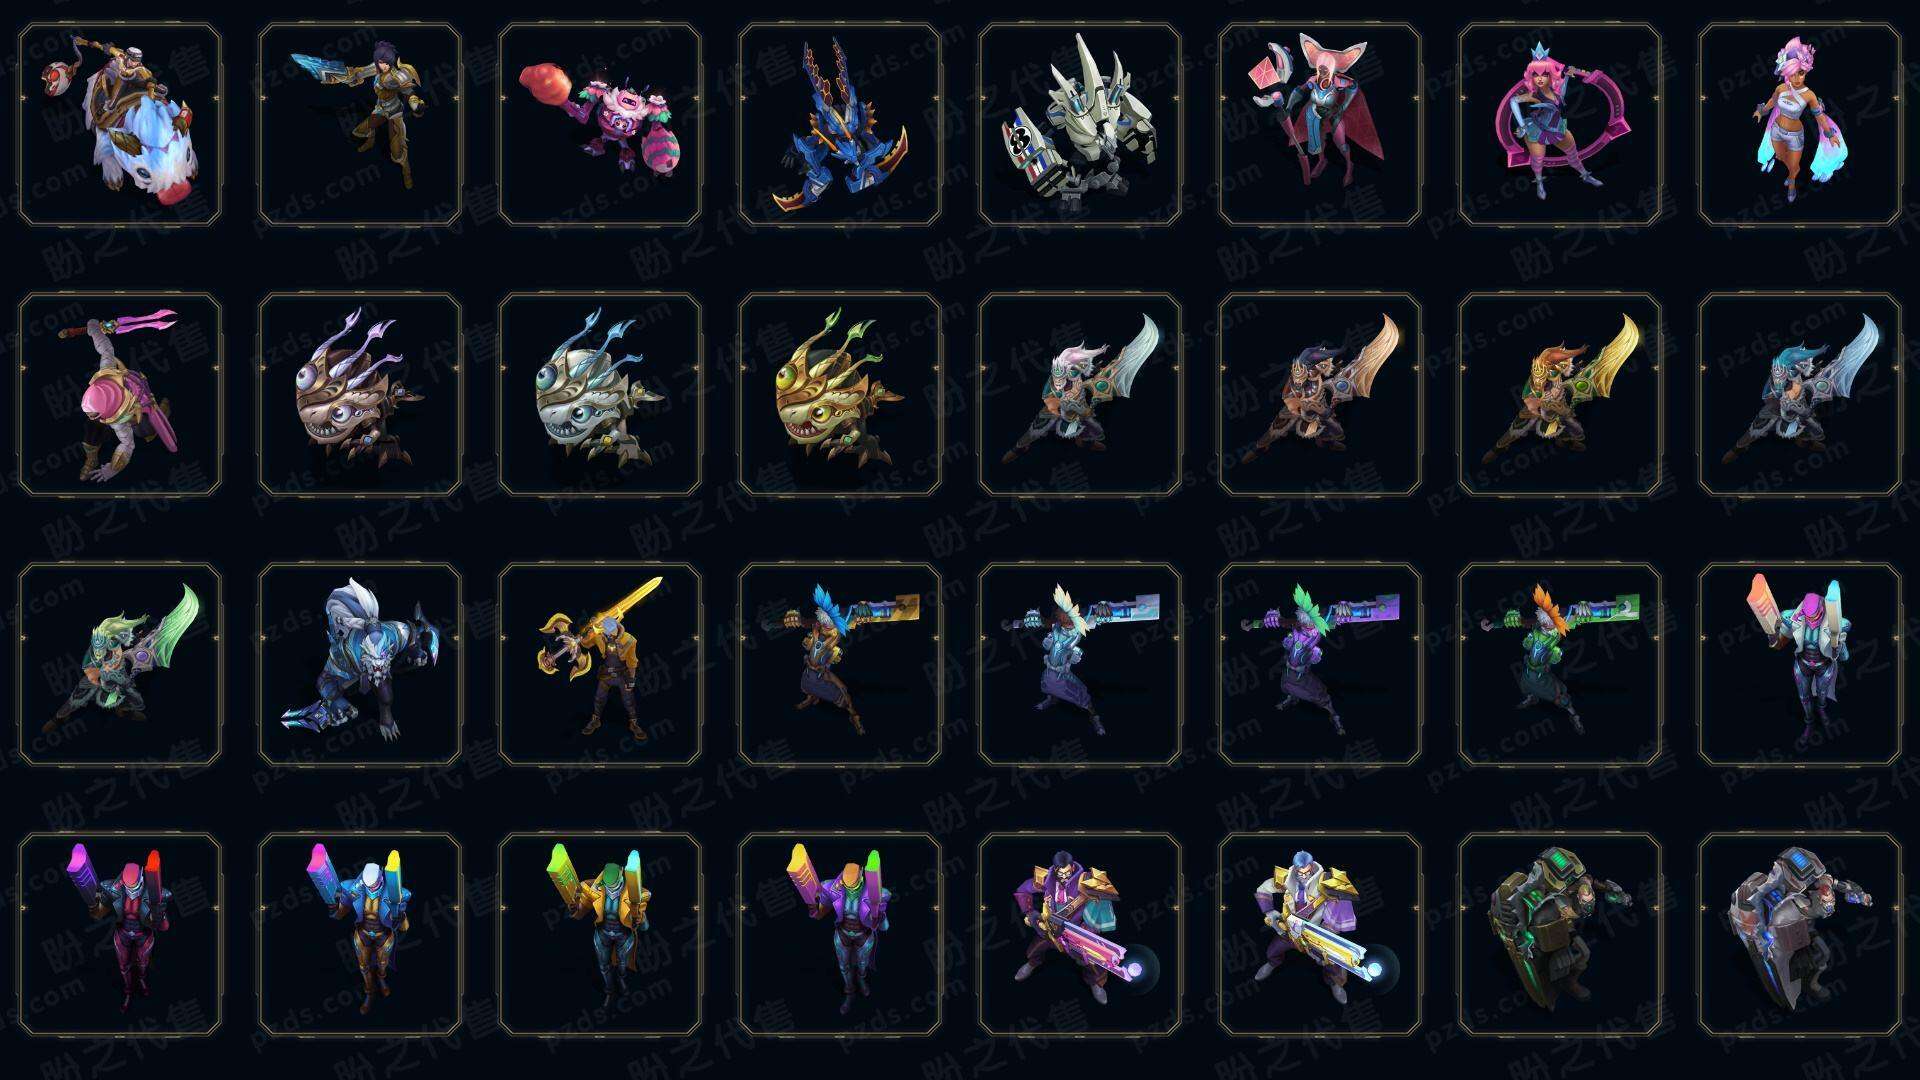Open the blue-white werewolf skin tile
Screen dimensions: 1920x1080
pyautogui.click(x=360, y=664)
